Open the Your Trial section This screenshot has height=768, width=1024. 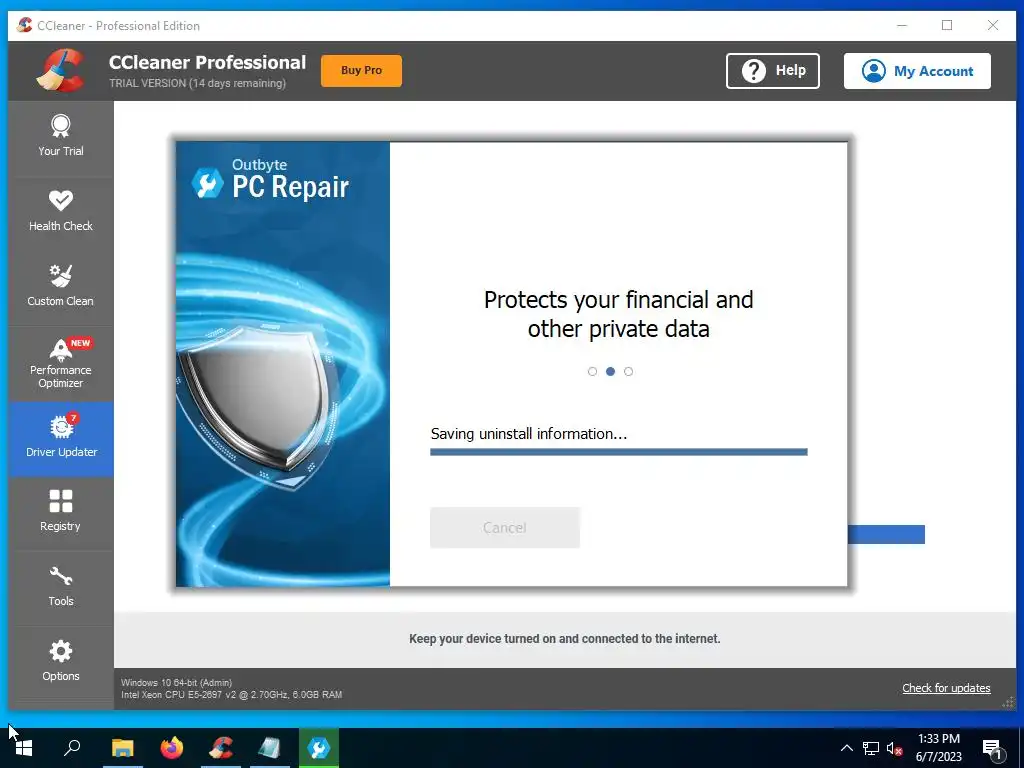click(x=61, y=138)
